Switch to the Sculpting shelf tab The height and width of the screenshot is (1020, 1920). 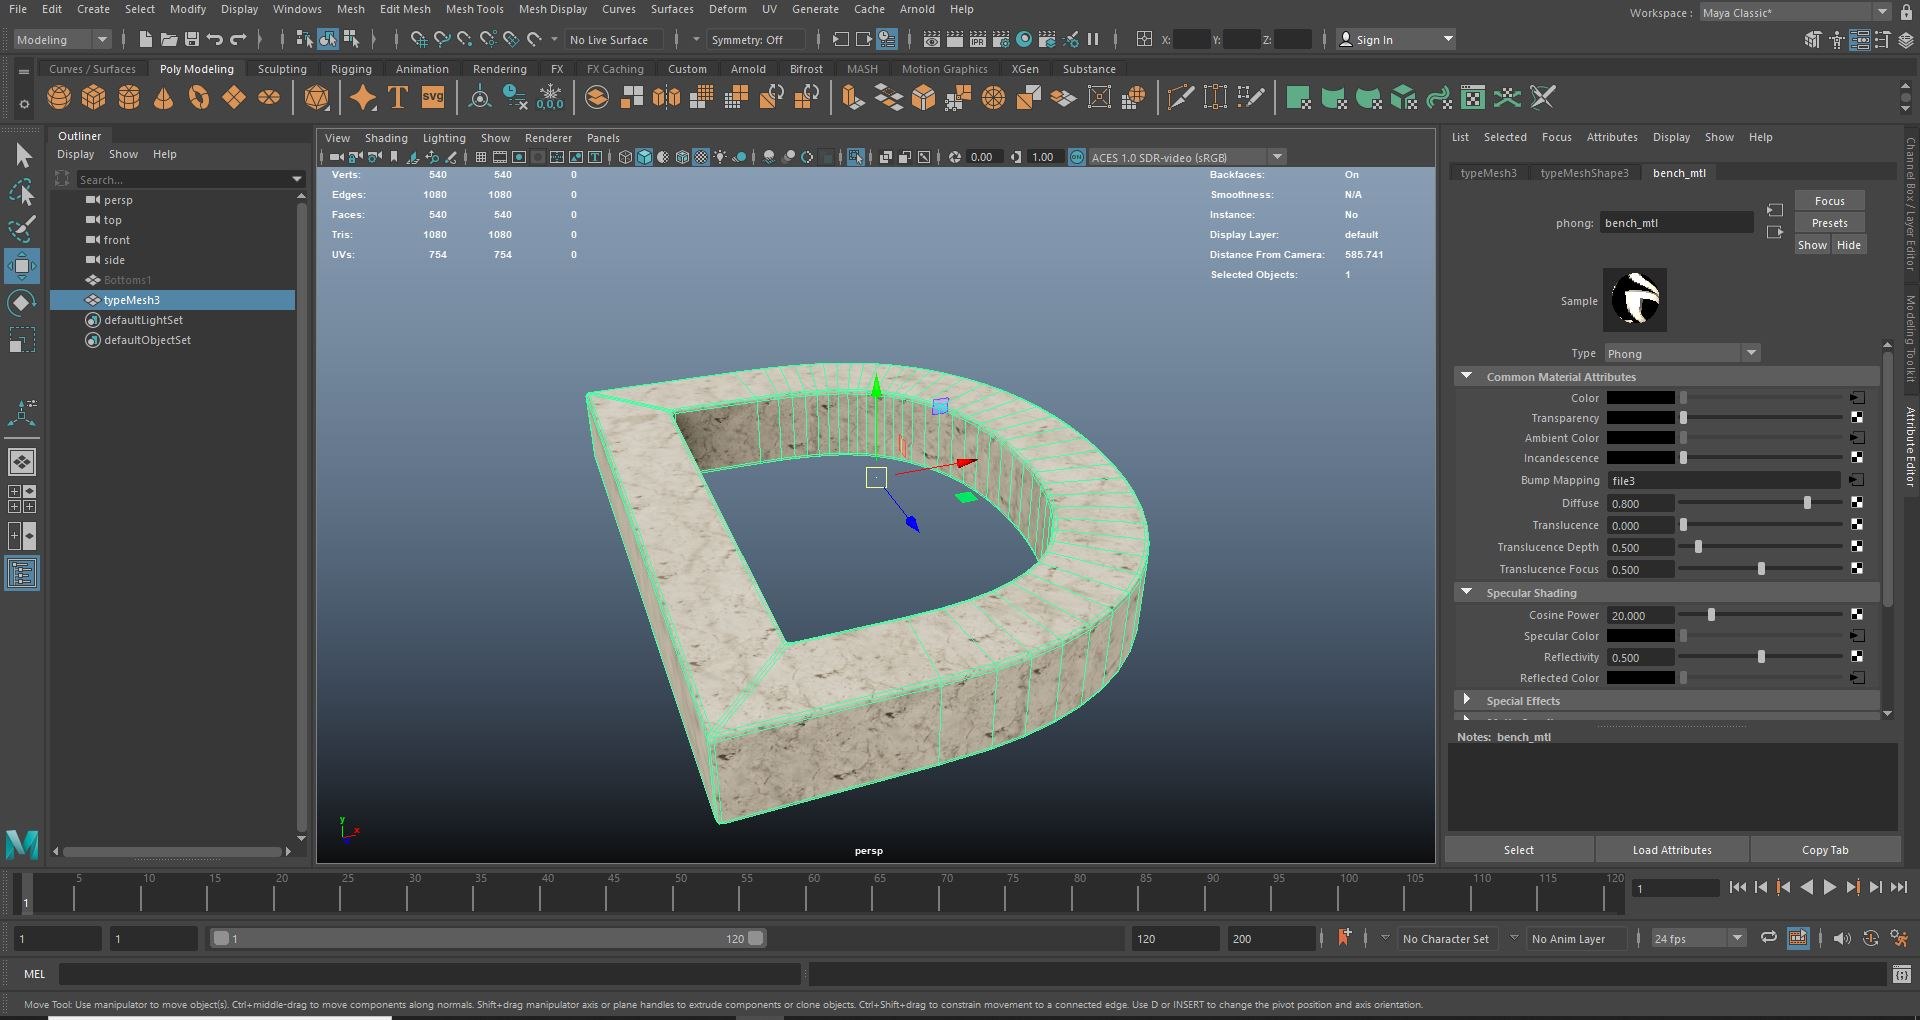pyautogui.click(x=282, y=69)
